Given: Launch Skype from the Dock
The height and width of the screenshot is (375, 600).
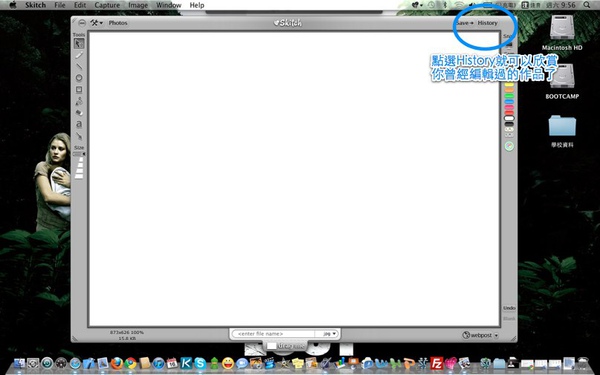Looking at the screenshot, I should point(200,363).
